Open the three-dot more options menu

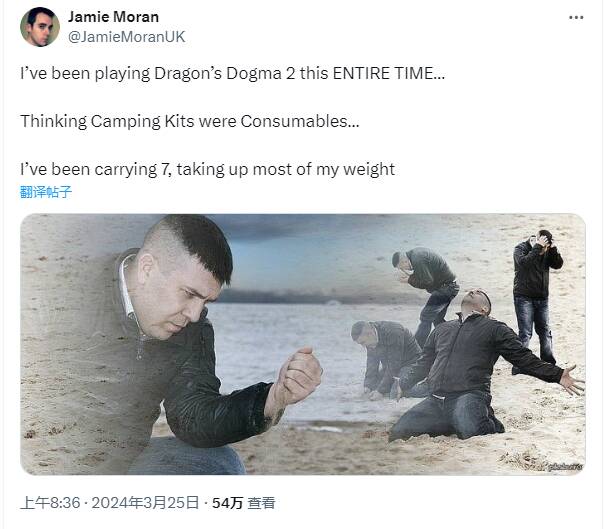[x=576, y=17]
